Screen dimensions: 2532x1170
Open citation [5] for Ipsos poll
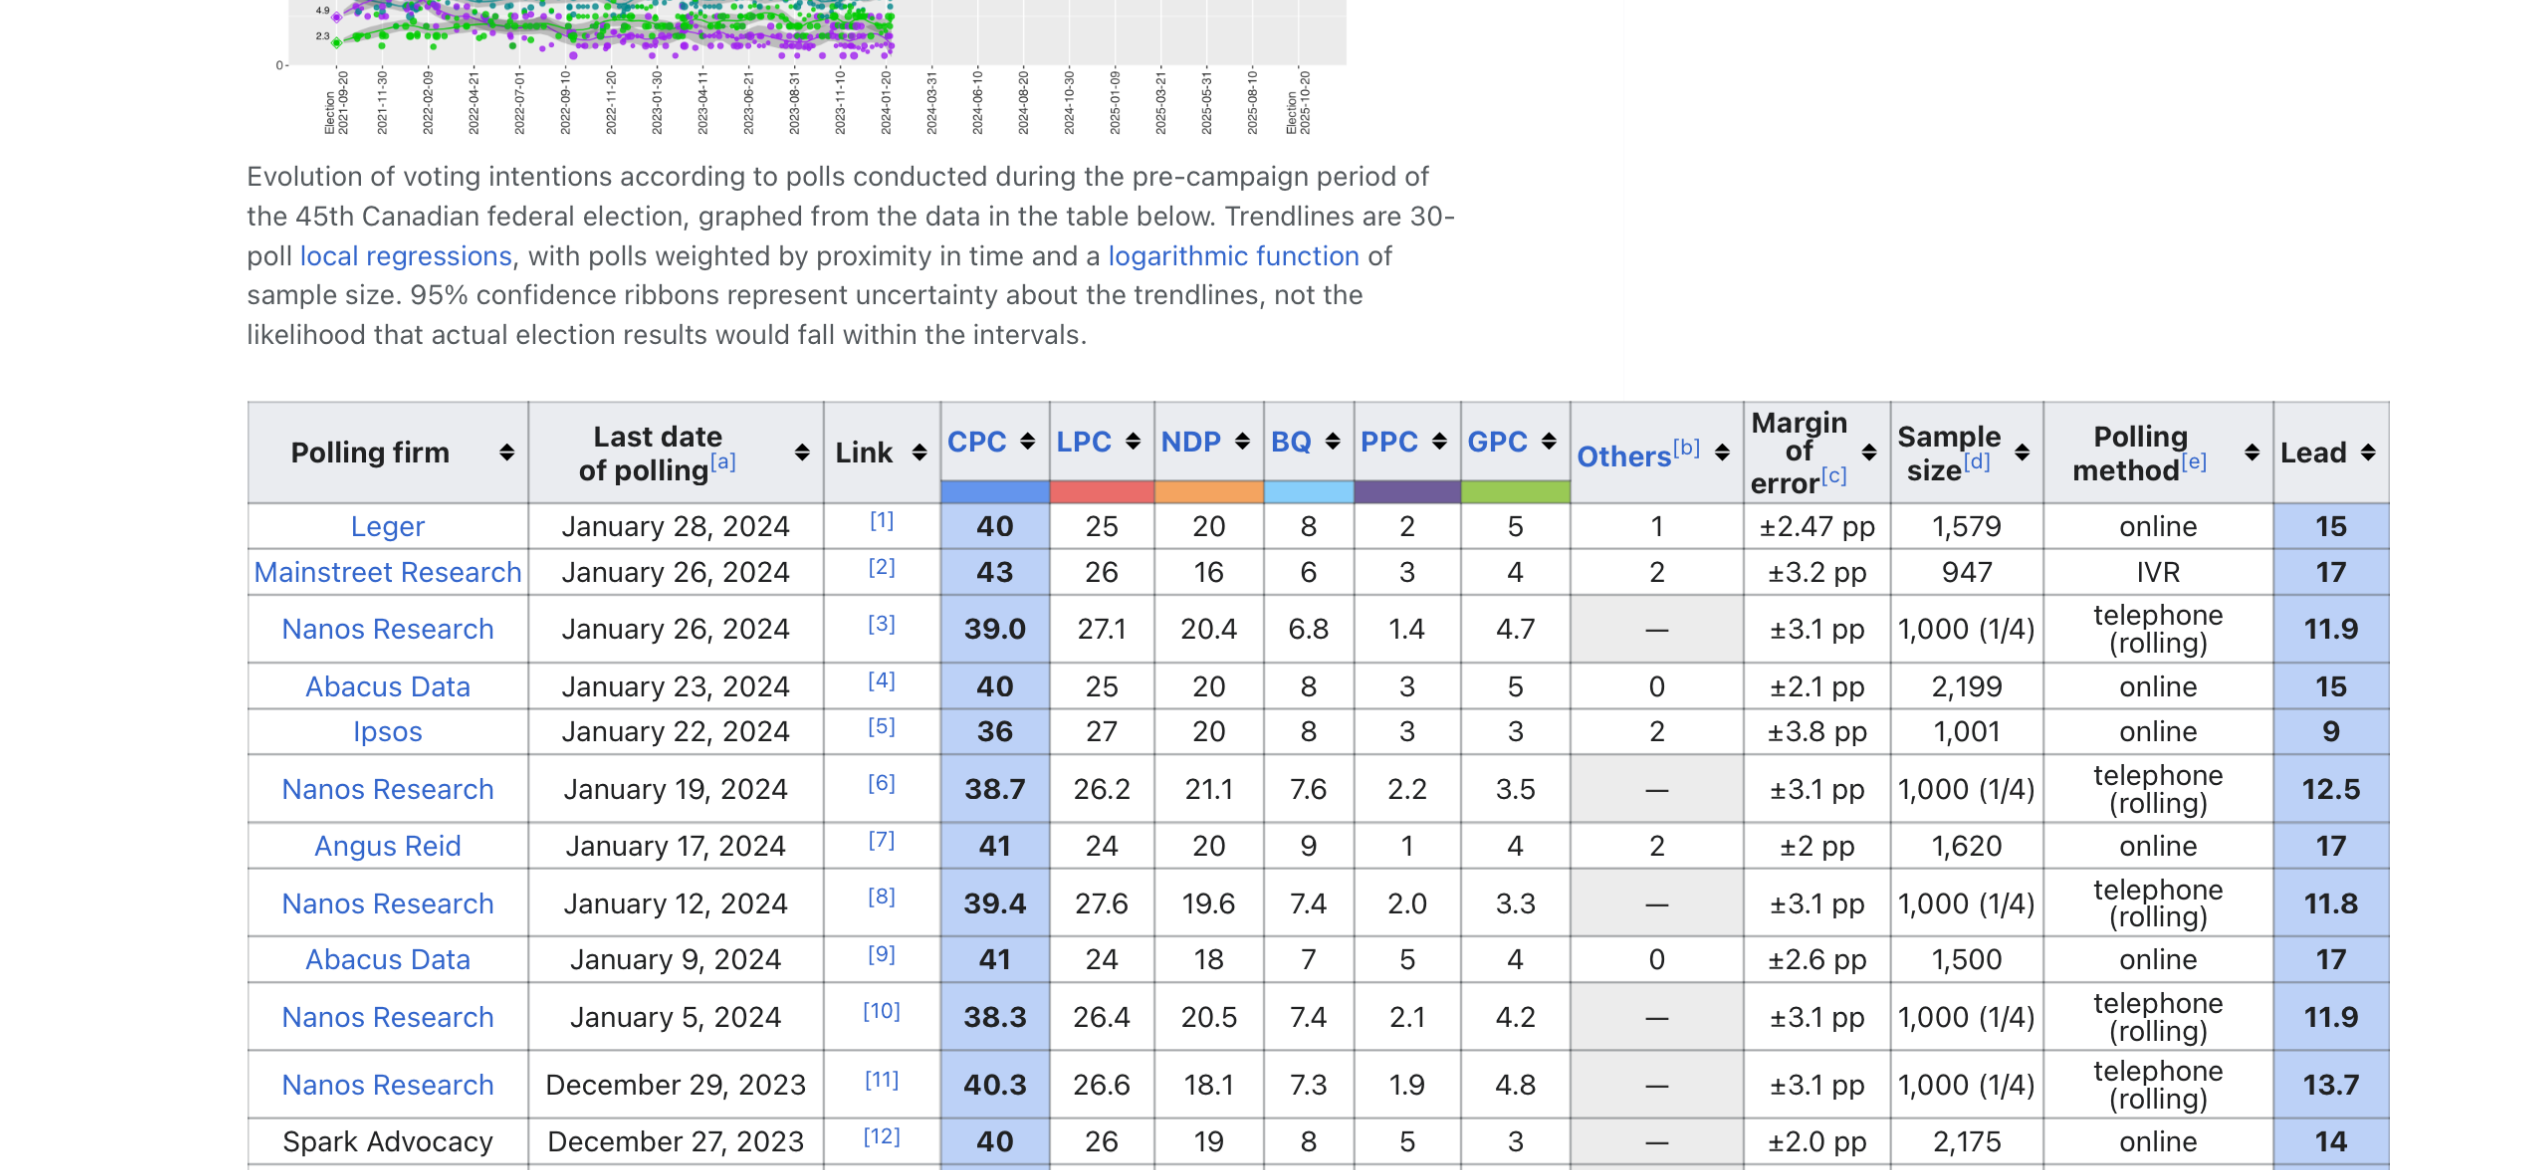tap(882, 726)
